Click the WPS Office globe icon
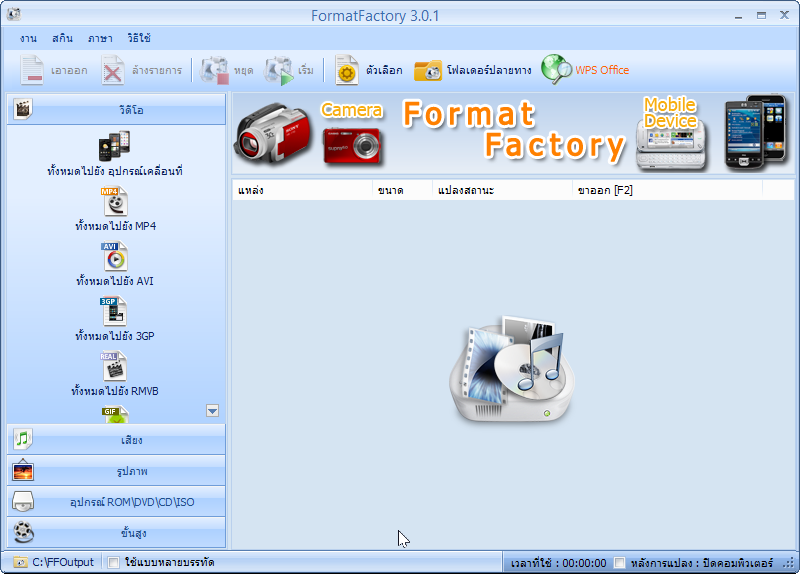This screenshot has width=800, height=574. click(557, 69)
